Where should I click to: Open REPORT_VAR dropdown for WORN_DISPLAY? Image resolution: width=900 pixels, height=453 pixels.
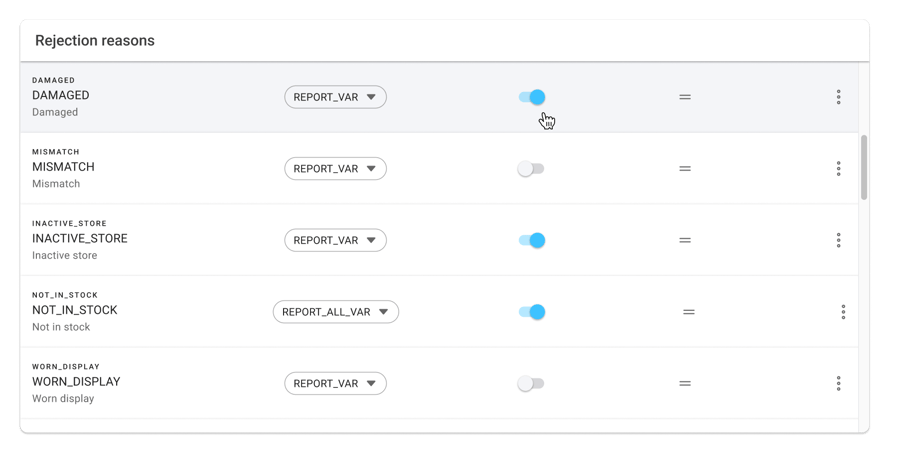pyautogui.click(x=335, y=383)
